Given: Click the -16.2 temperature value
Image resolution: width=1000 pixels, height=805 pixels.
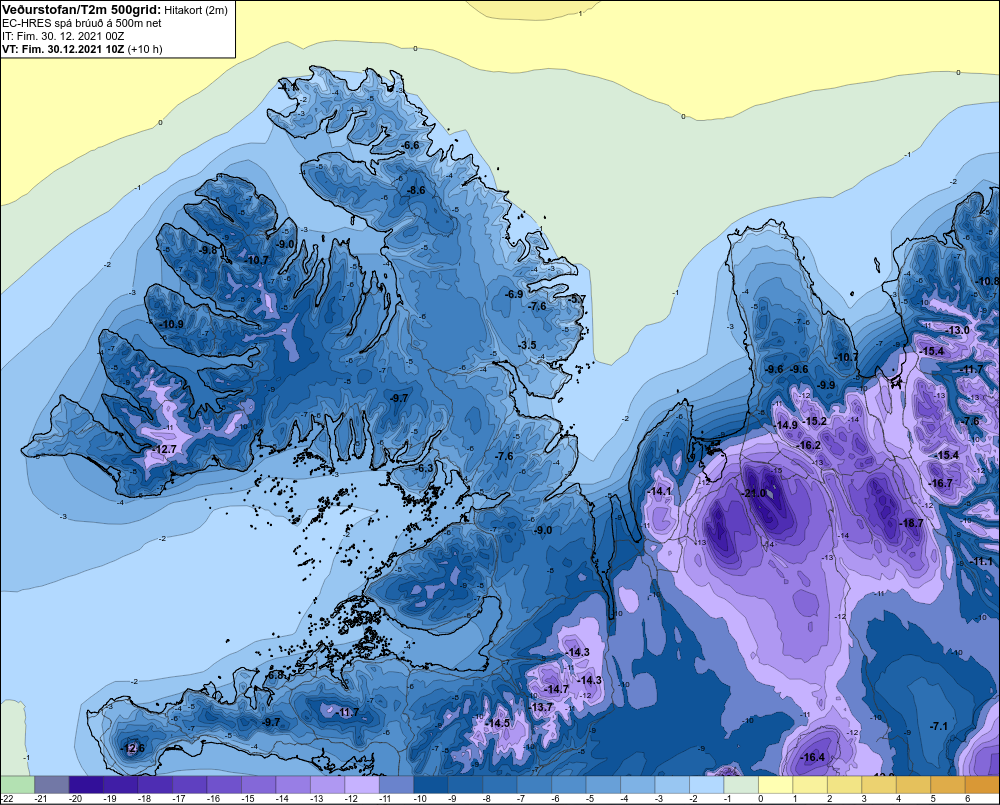Looking at the screenshot, I should coord(809,445).
